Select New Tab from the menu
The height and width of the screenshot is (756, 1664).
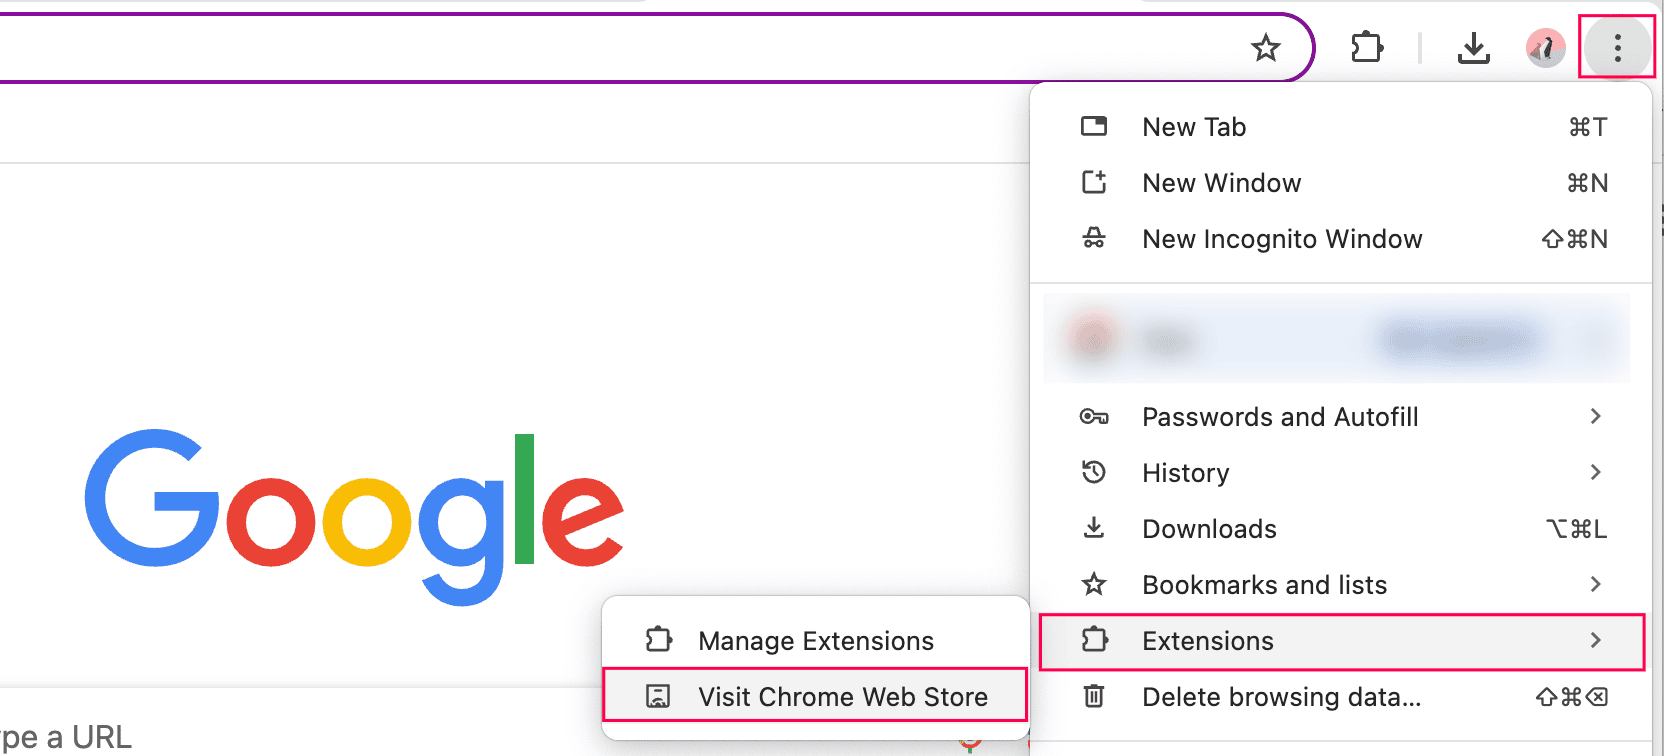[x=1194, y=127]
